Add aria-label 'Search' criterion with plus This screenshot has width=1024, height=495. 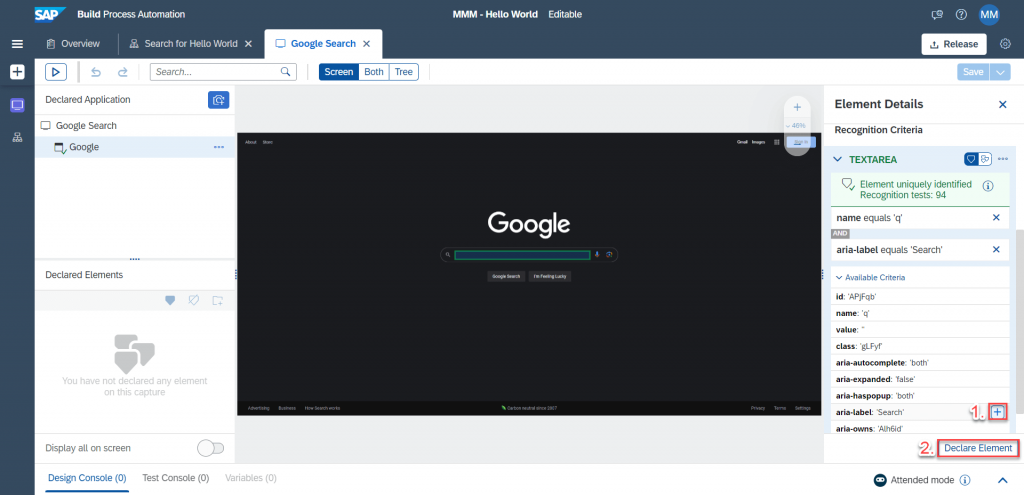pos(997,411)
